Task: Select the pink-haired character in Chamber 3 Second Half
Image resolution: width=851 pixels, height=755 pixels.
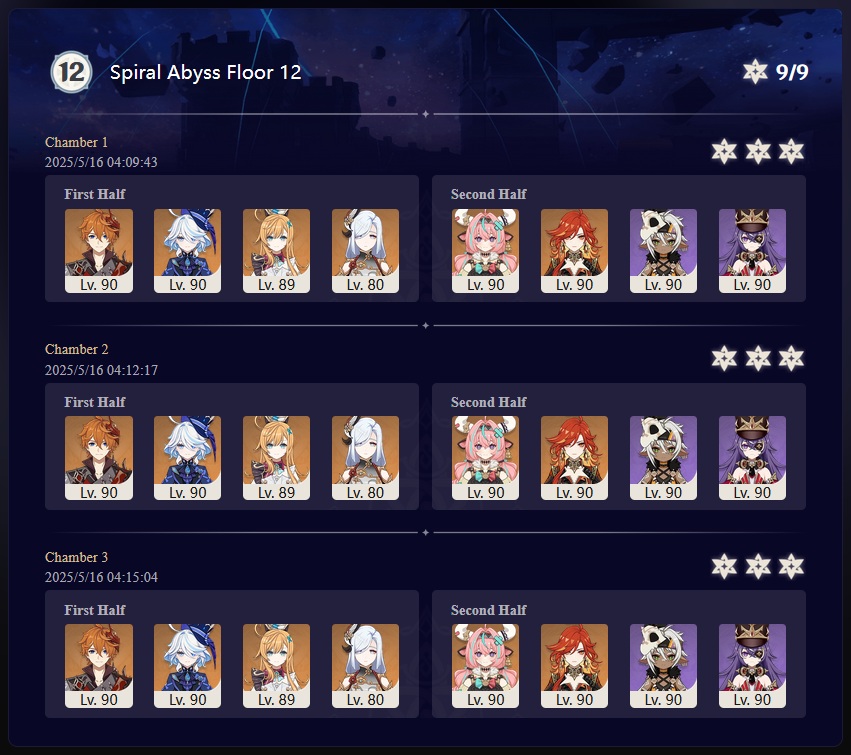Action: pos(485,666)
